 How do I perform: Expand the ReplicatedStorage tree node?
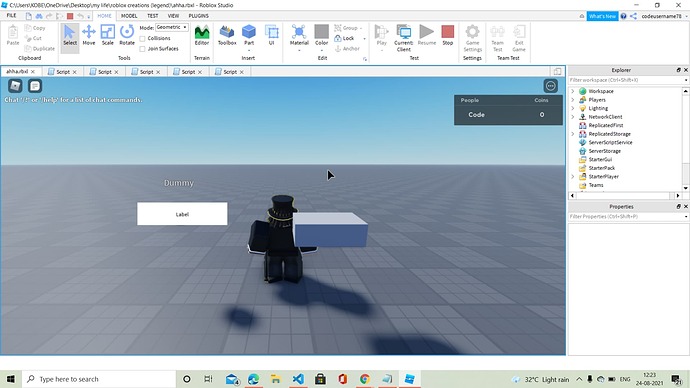pos(573,134)
